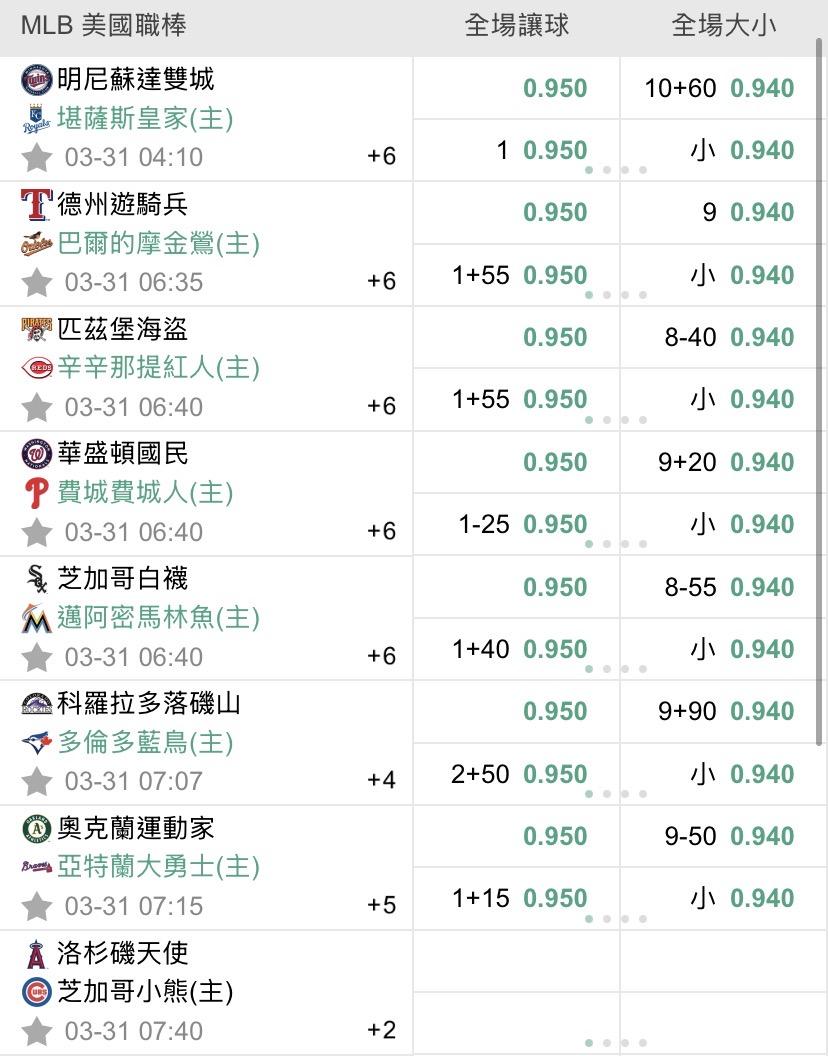Image resolution: width=828 pixels, height=1056 pixels.
Task: Open 堪薩斯皇家(主) team link
Action: (145, 119)
